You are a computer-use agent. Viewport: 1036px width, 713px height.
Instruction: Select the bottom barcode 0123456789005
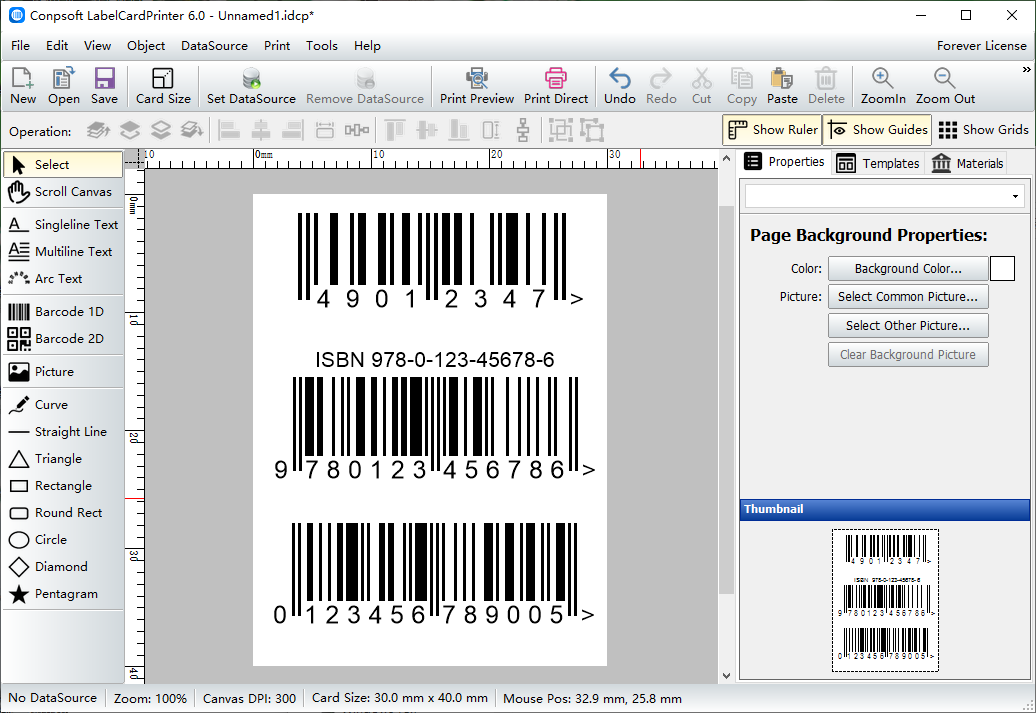coord(433,575)
